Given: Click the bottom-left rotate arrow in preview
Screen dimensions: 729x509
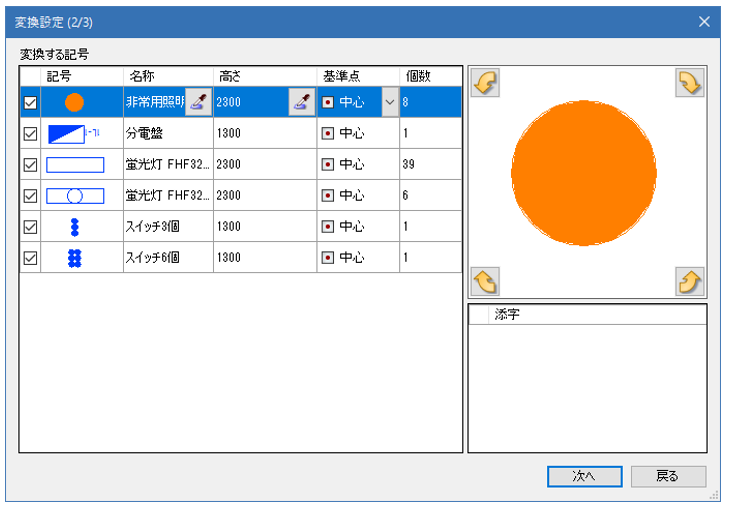Looking at the screenshot, I should pyautogui.click(x=485, y=281).
